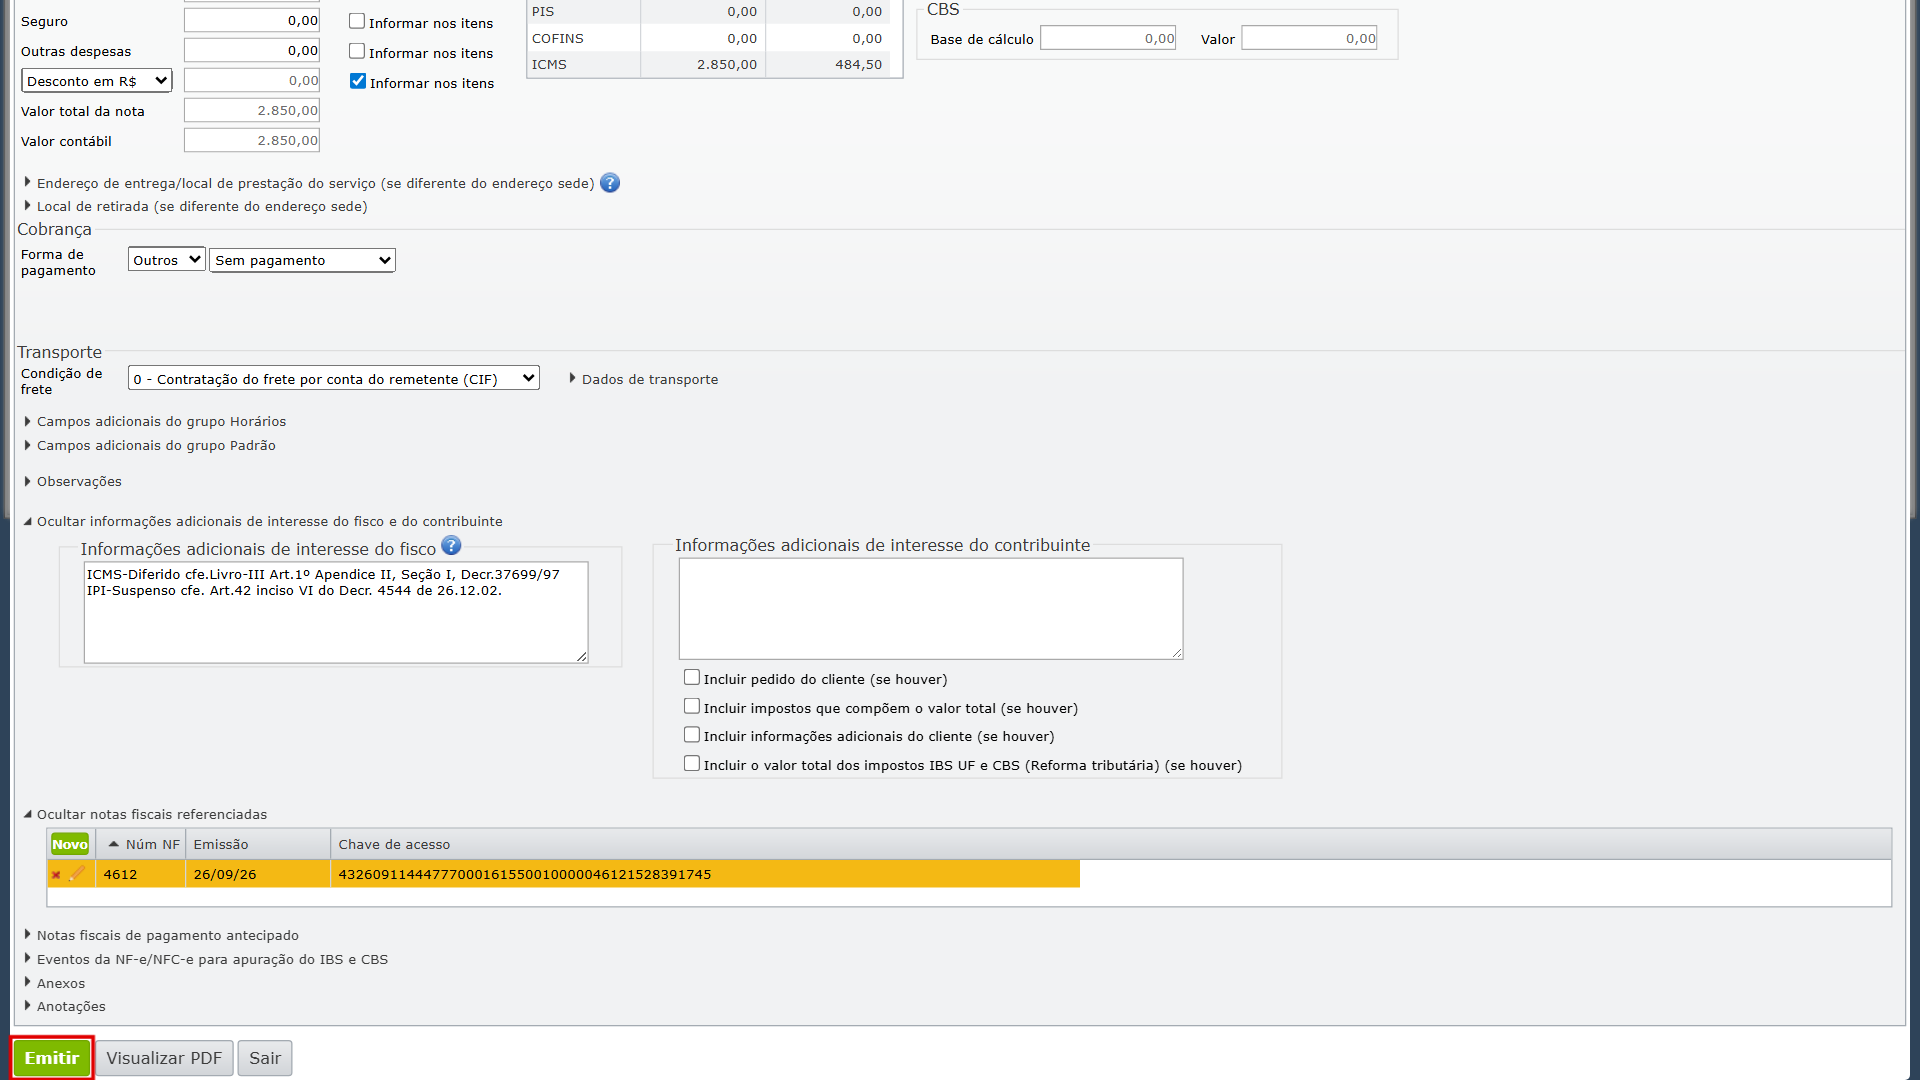Select the chave de acesso value in row 4612
The width and height of the screenshot is (1920, 1080).
click(525, 874)
